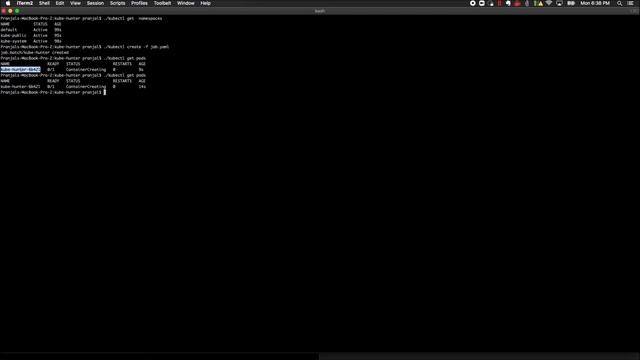Click the '14s' pod age value

142,87
